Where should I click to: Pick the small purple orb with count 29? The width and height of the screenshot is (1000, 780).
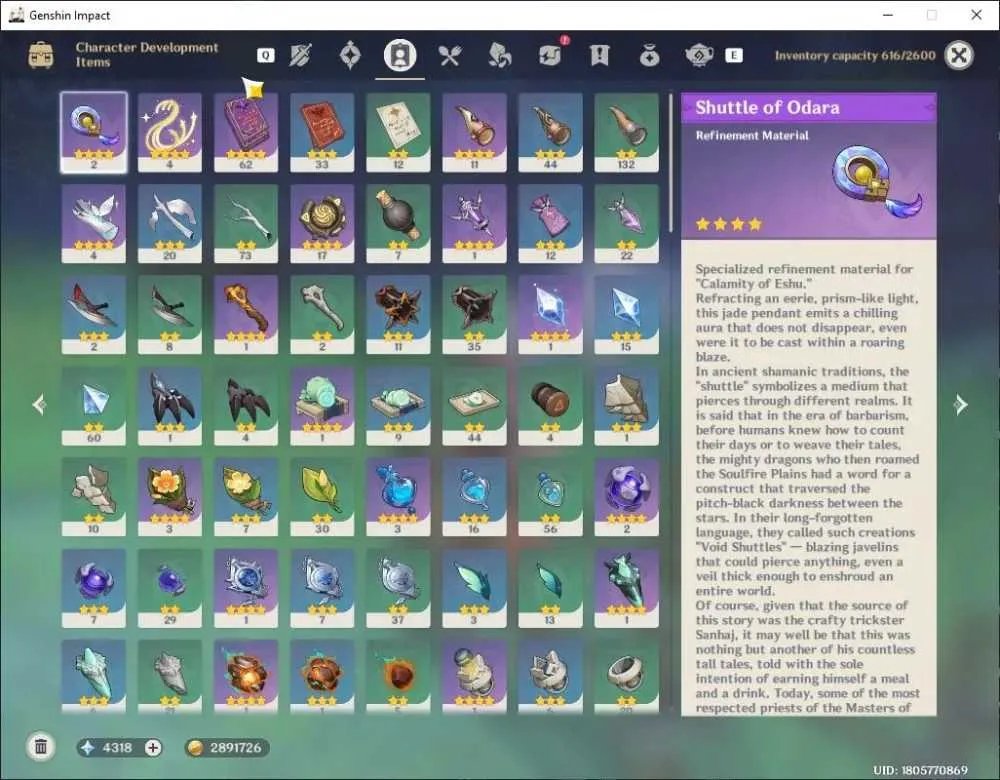(x=170, y=589)
